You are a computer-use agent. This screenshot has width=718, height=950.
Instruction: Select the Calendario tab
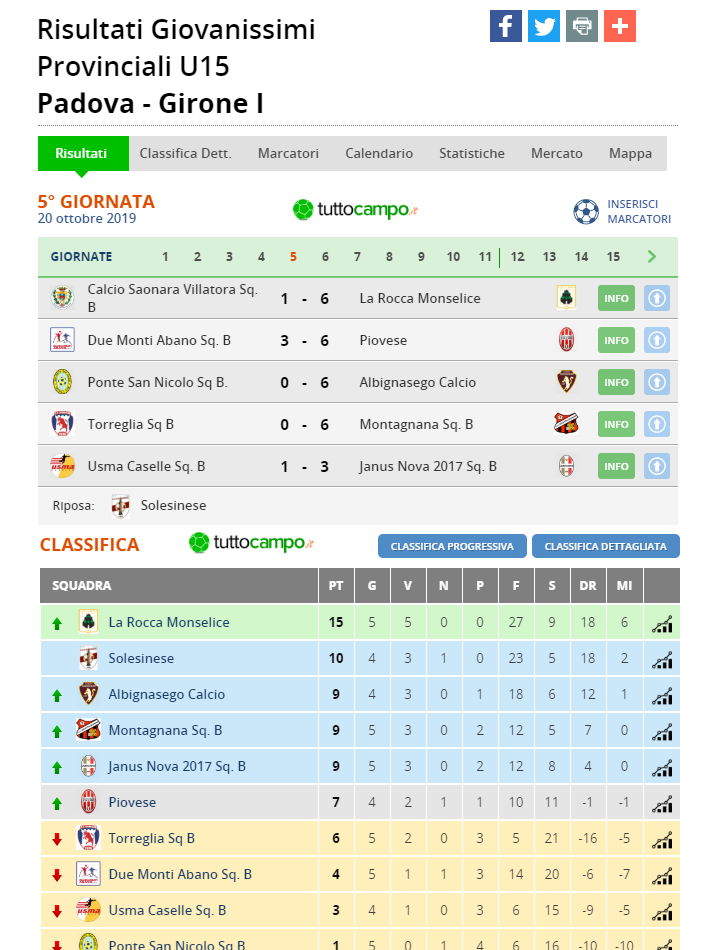379,153
